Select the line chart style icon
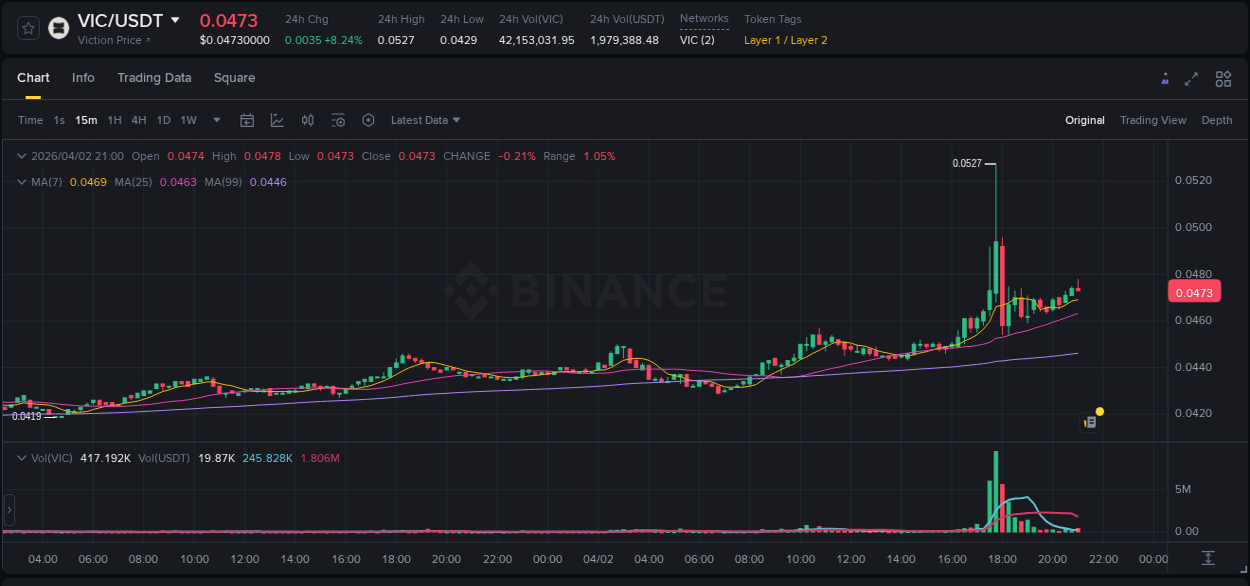This screenshot has width=1250, height=586. 278,120
